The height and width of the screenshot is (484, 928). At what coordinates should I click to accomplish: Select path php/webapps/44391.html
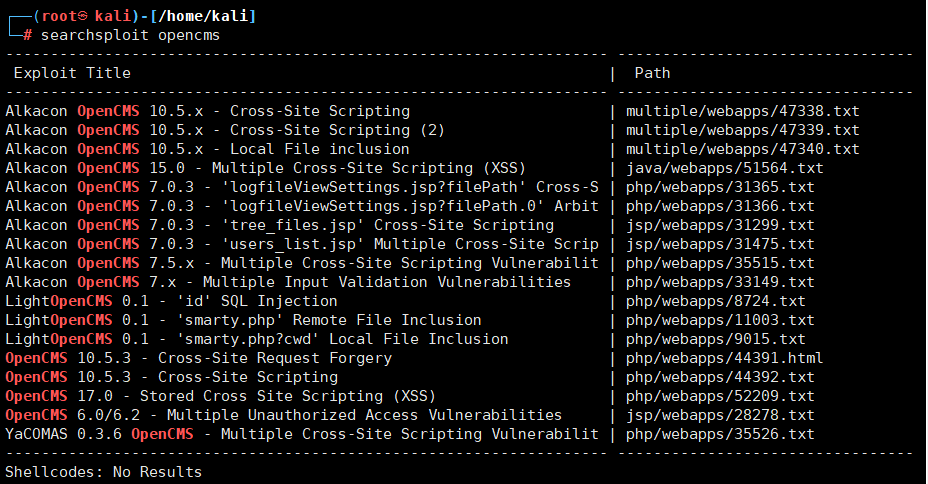[724, 358]
